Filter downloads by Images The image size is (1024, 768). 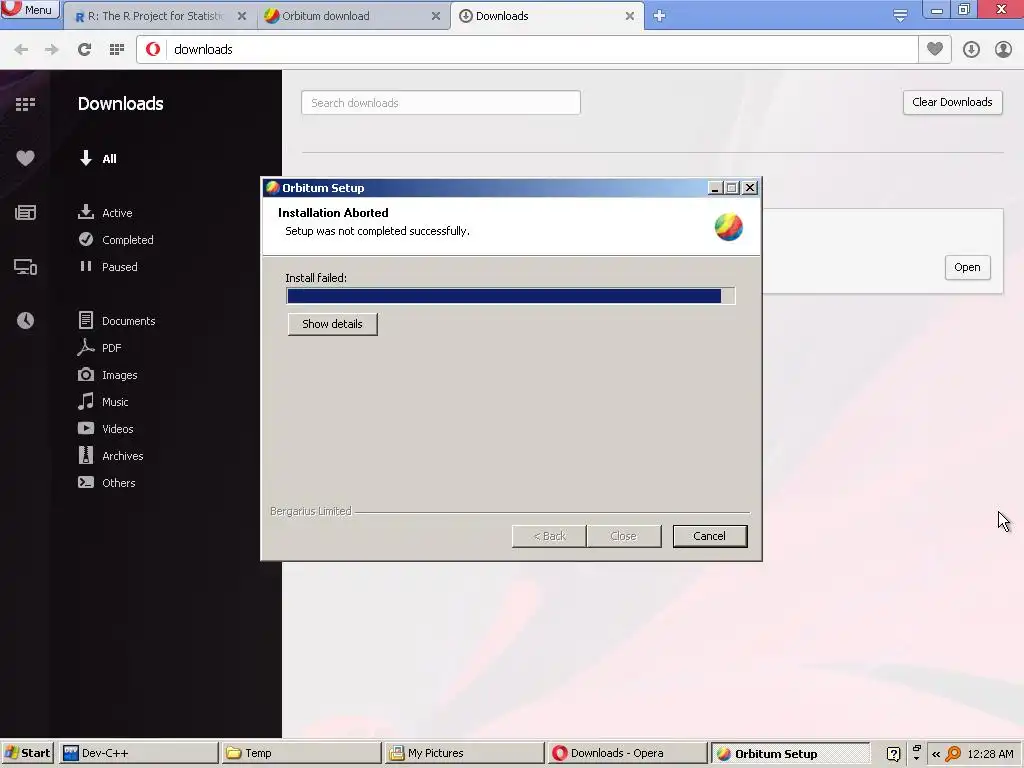click(x=107, y=375)
